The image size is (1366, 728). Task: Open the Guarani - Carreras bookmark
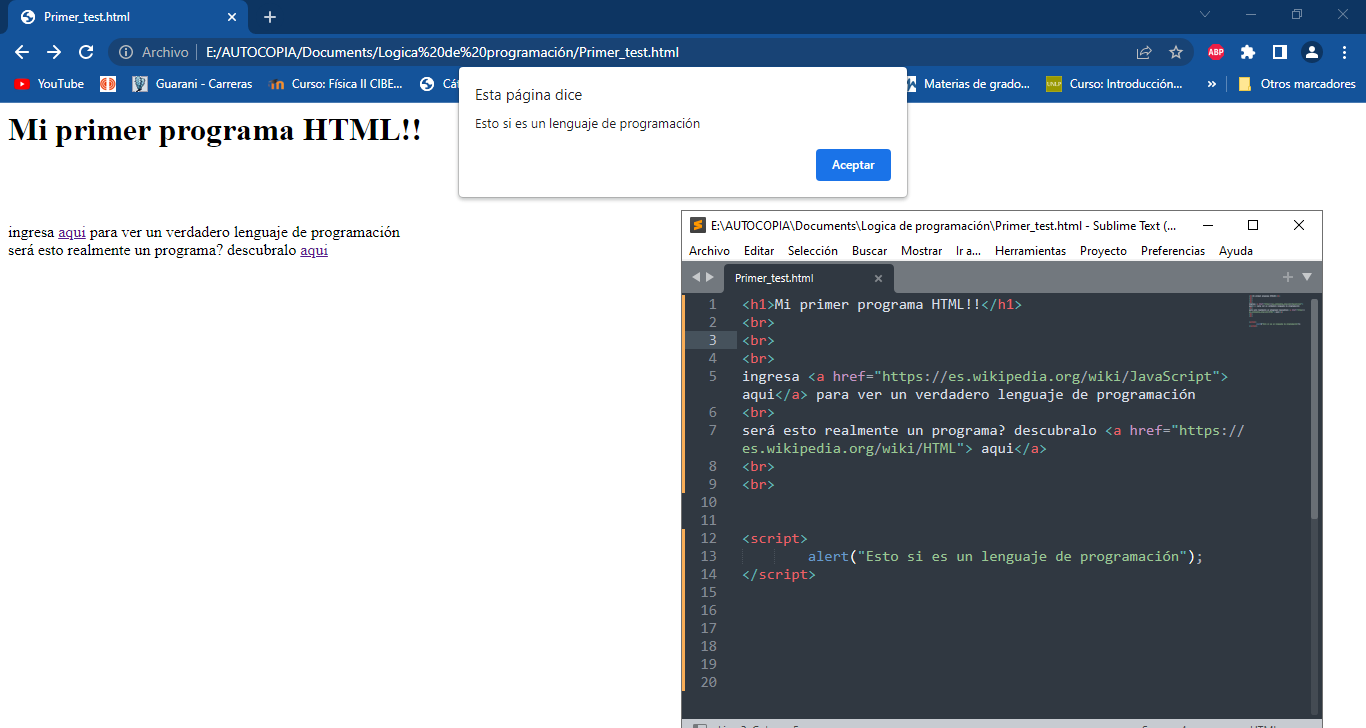pyautogui.click(x=193, y=84)
